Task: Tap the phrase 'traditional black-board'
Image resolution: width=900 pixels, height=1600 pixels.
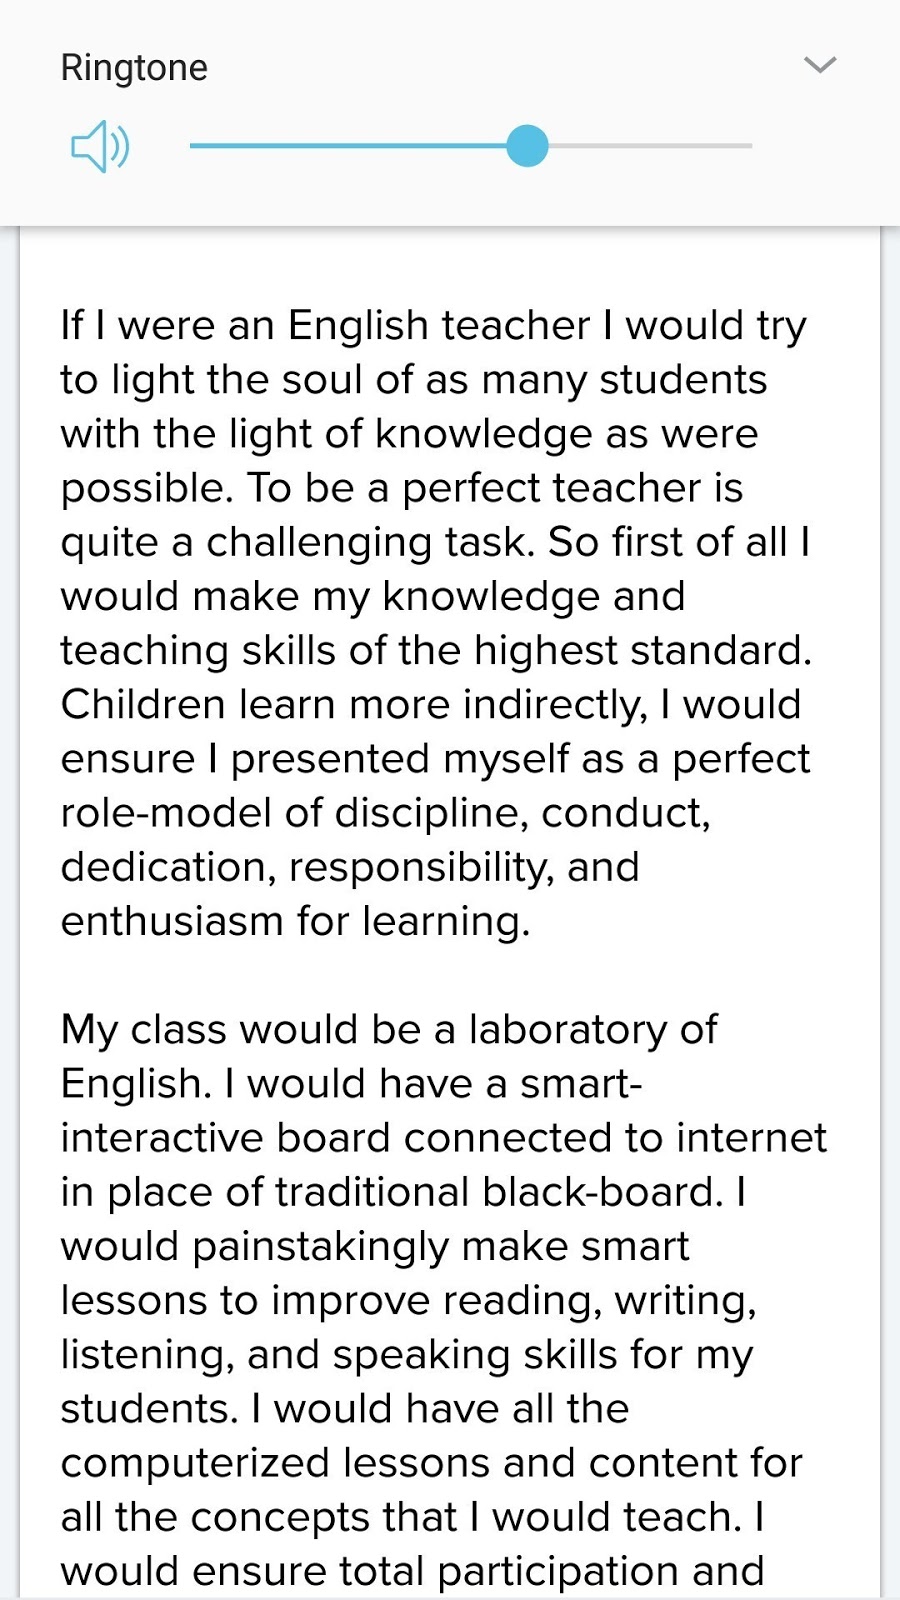Action: coord(496,1192)
